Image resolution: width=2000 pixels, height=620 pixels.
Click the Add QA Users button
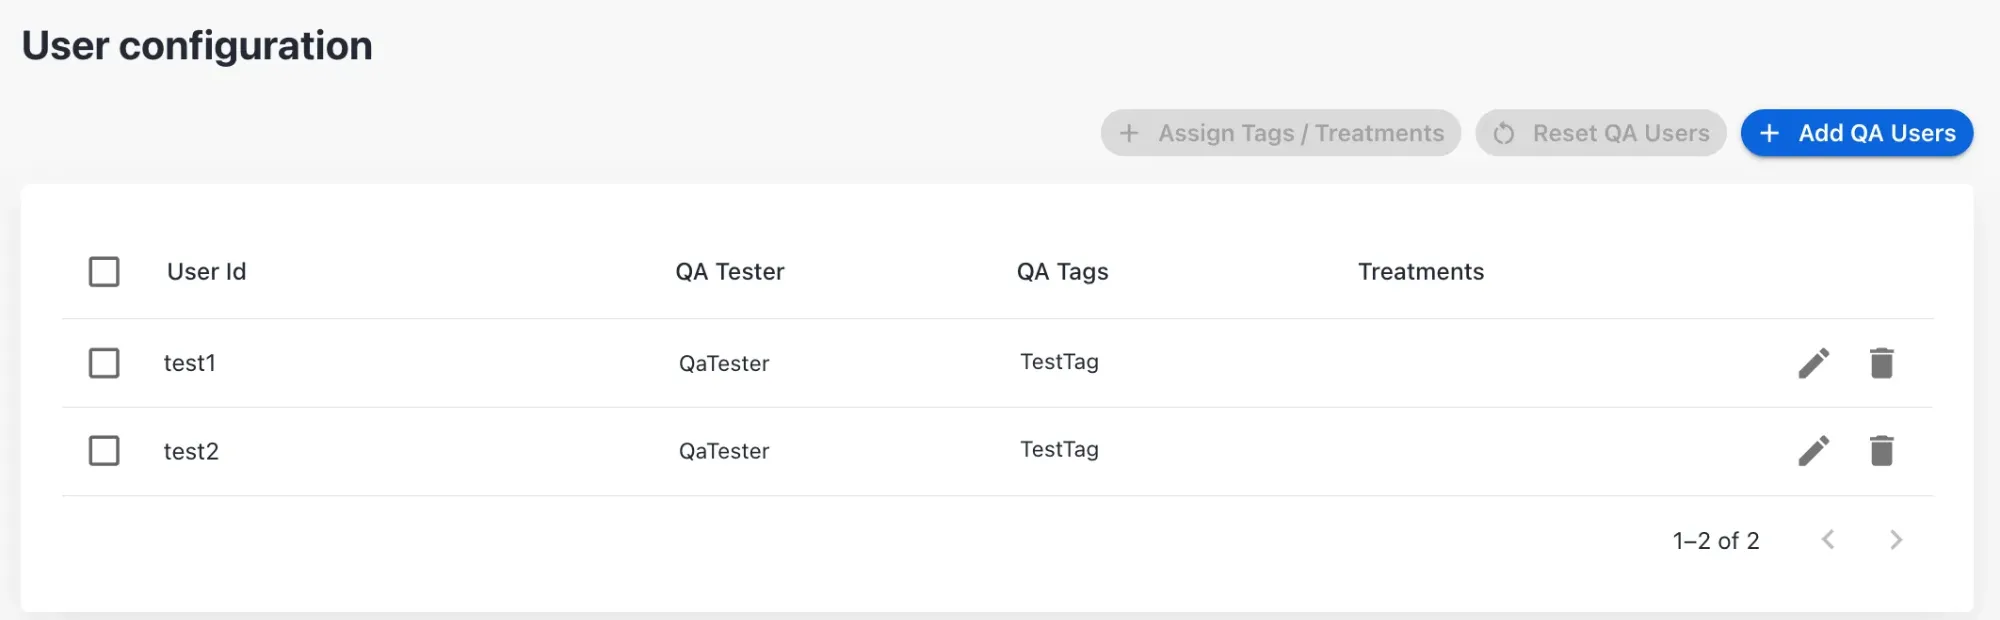coord(1857,133)
